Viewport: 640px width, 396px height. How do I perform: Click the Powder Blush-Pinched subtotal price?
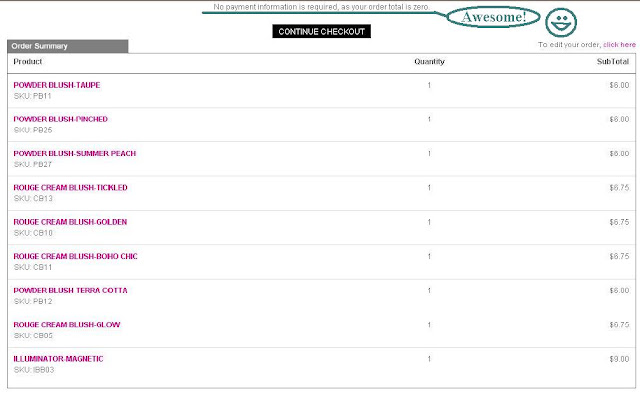(x=619, y=119)
